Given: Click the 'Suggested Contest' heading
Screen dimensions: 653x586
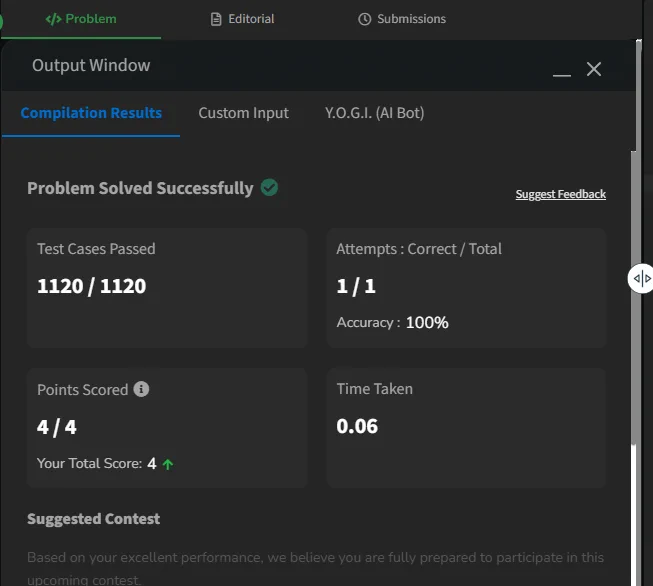Looking at the screenshot, I should pyautogui.click(x=94, y=519).
